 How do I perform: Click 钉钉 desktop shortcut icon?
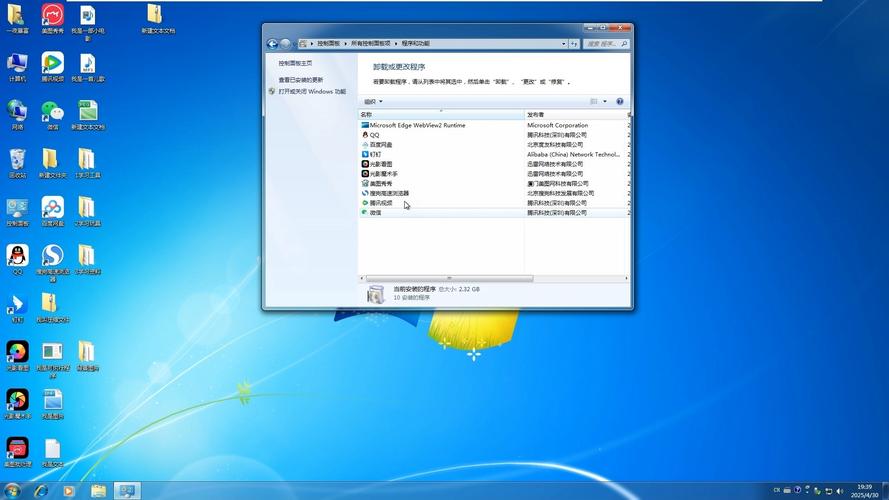(17, 308)
